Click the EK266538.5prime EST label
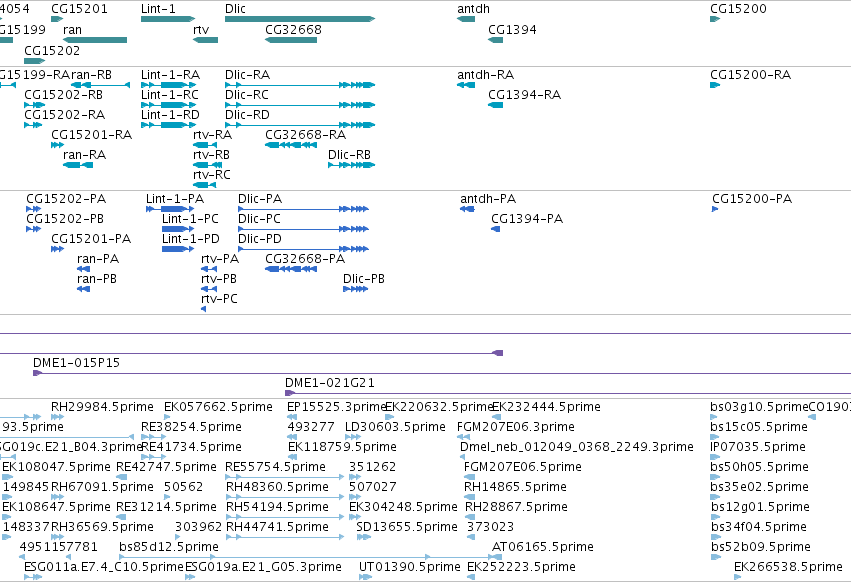The height and width of the screenshot is (582, 851). coord(788,567)
